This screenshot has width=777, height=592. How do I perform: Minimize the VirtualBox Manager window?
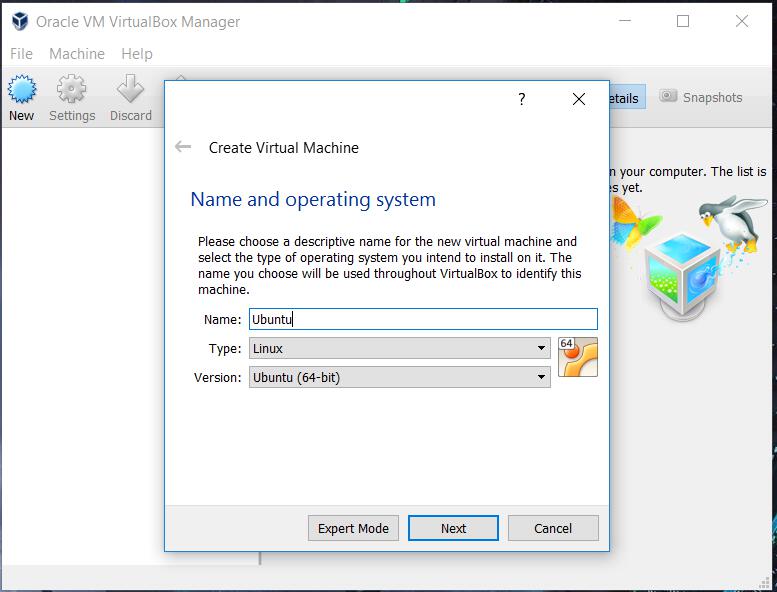tap(625, 21)
